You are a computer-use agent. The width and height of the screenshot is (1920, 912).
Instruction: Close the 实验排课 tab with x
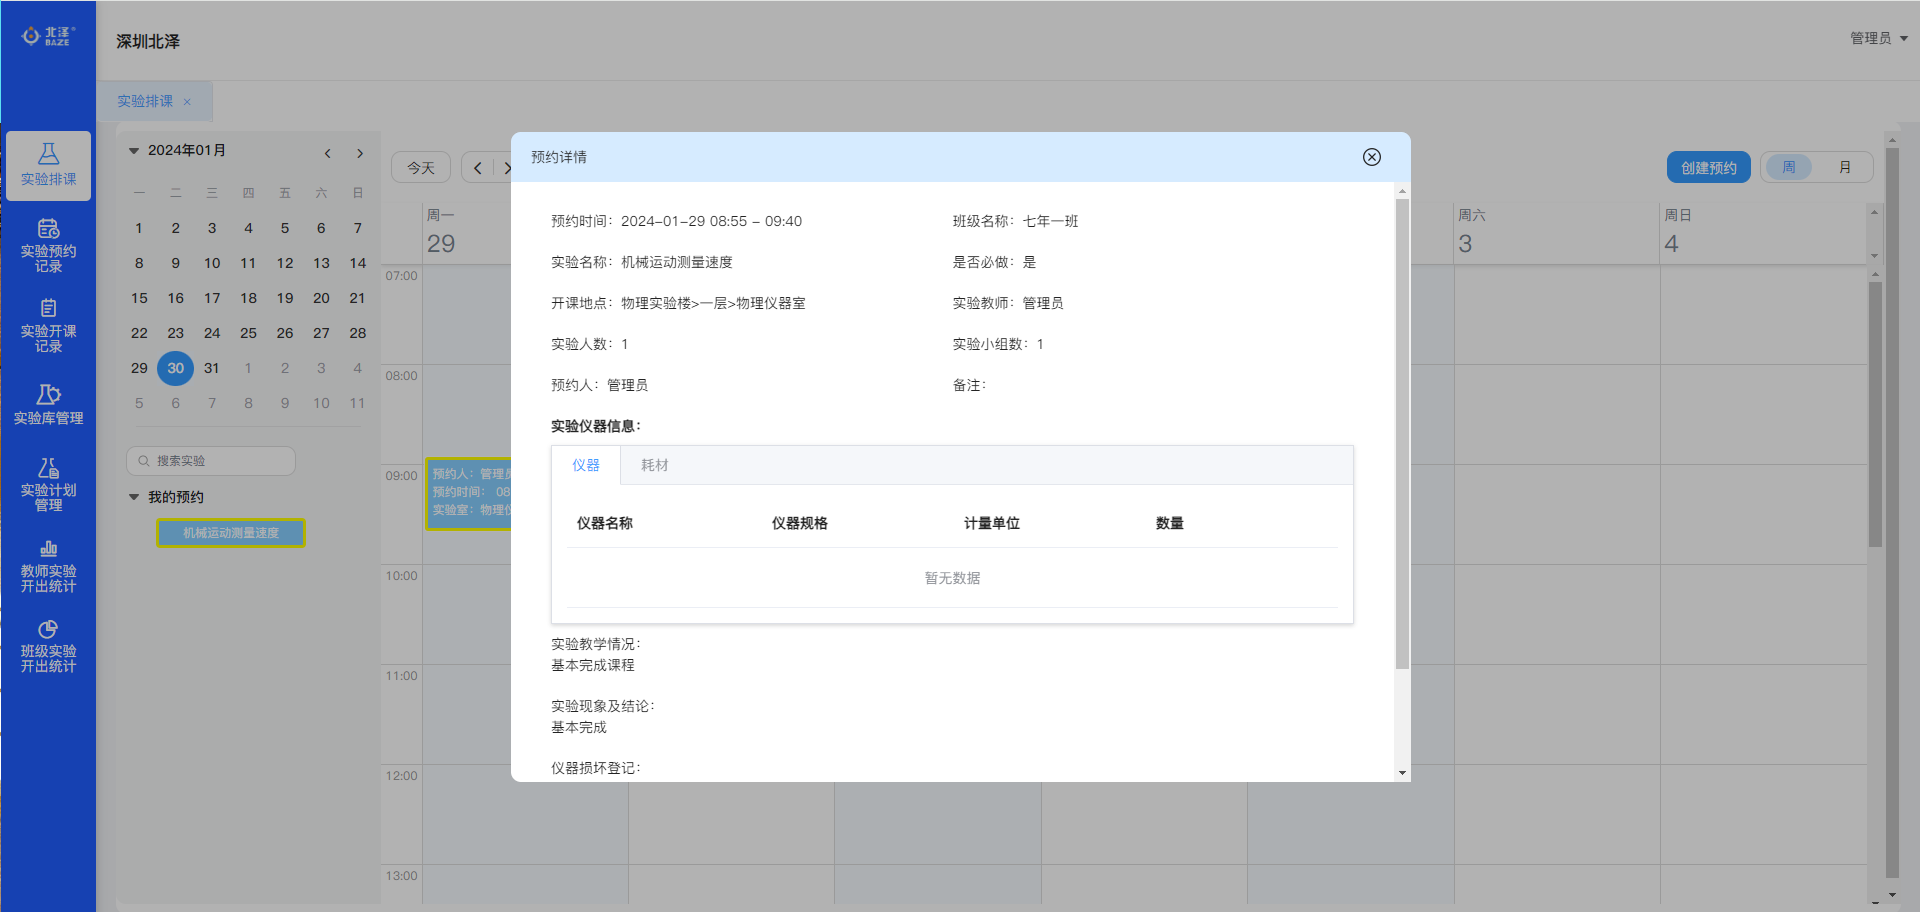pos(187,102)
